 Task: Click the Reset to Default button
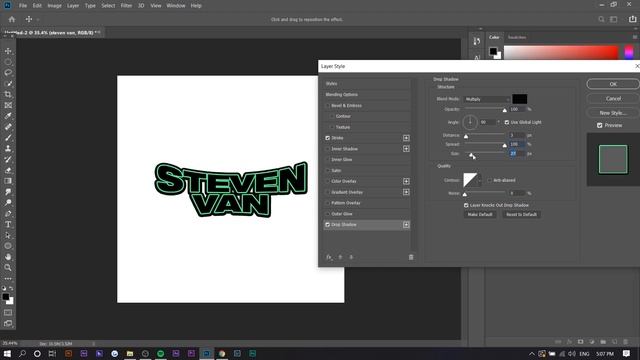[x=521, y=215]
